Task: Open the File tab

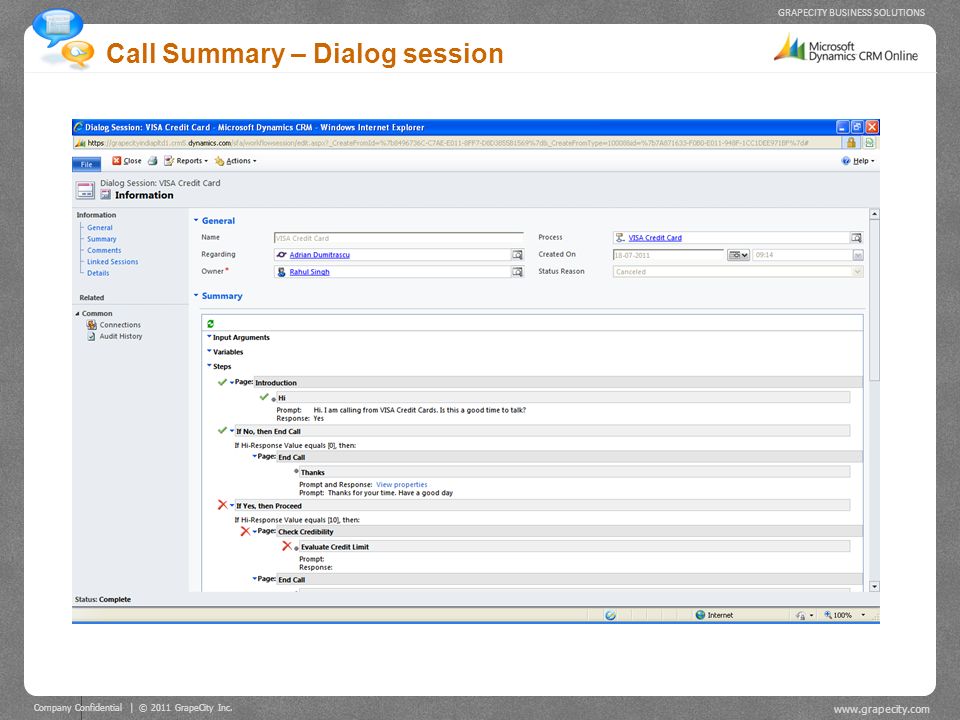Action: (86, 164)
